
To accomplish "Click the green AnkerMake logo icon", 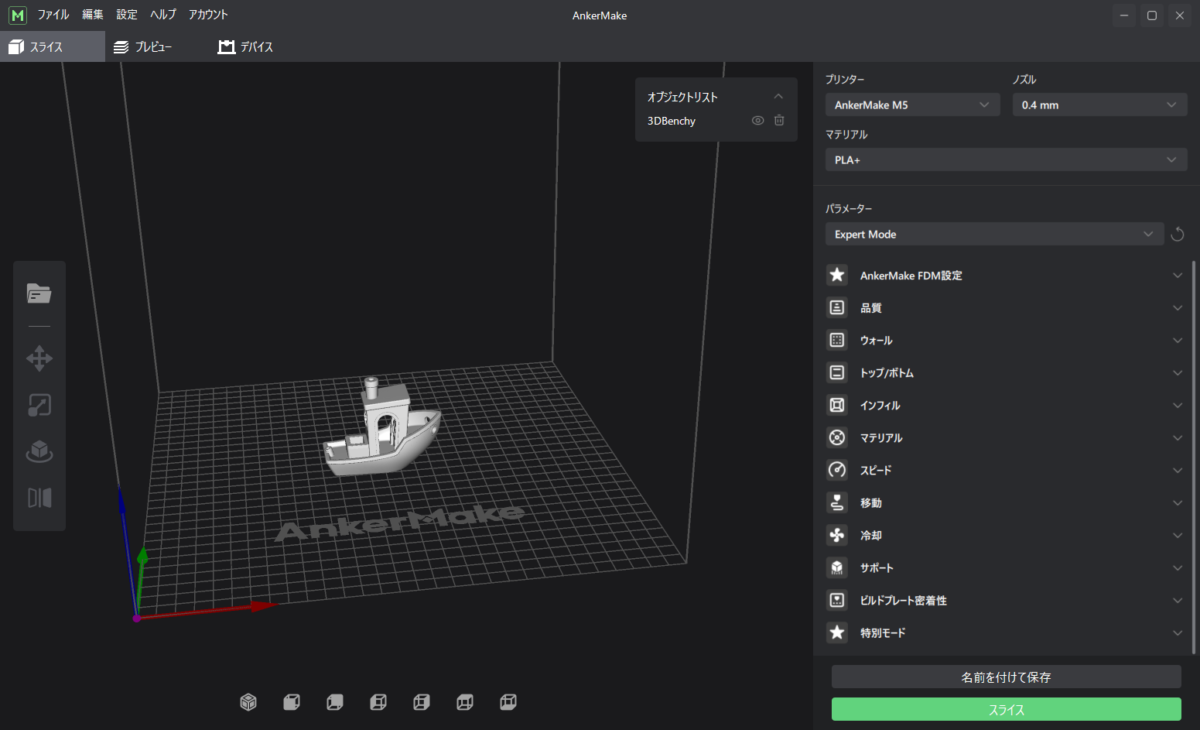I will tap(17, 15).
